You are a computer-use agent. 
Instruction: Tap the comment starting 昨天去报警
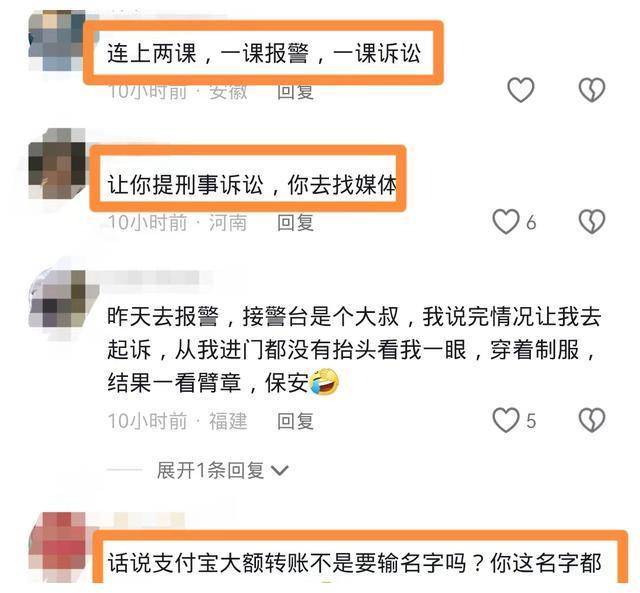[x=353, y=349]
